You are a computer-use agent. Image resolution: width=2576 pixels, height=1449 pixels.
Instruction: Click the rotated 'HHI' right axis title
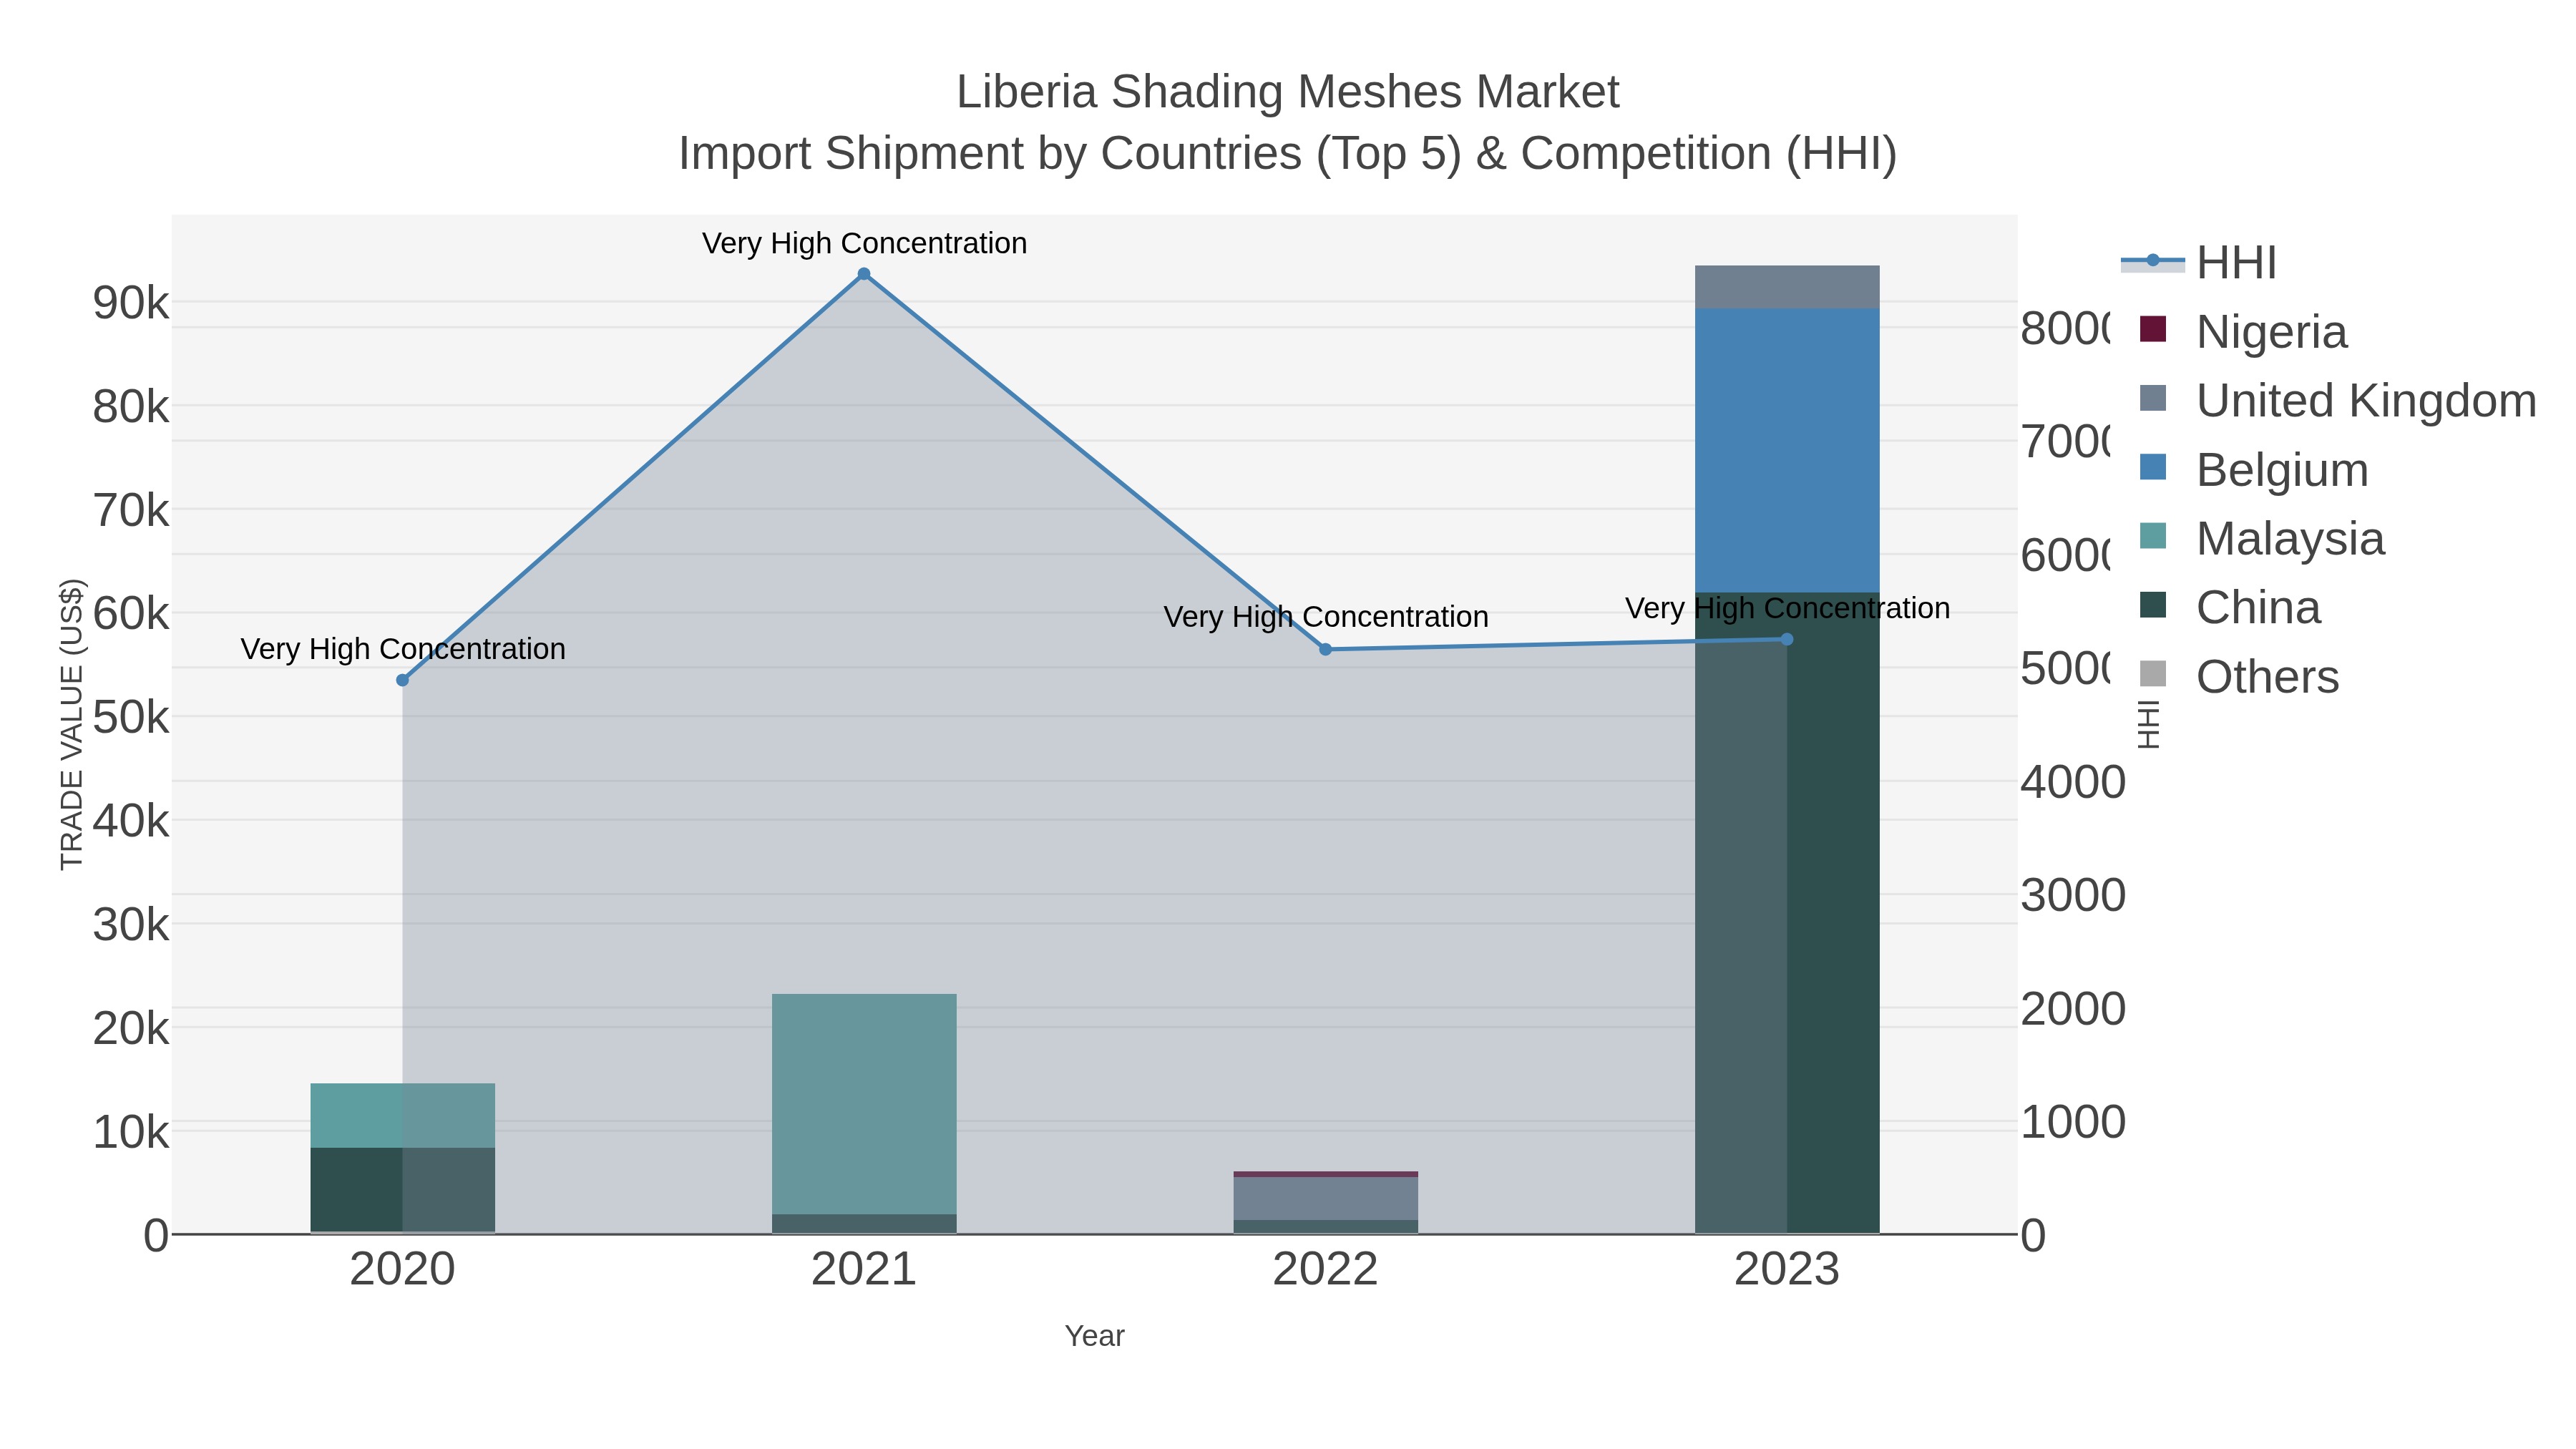[2147, 724]
